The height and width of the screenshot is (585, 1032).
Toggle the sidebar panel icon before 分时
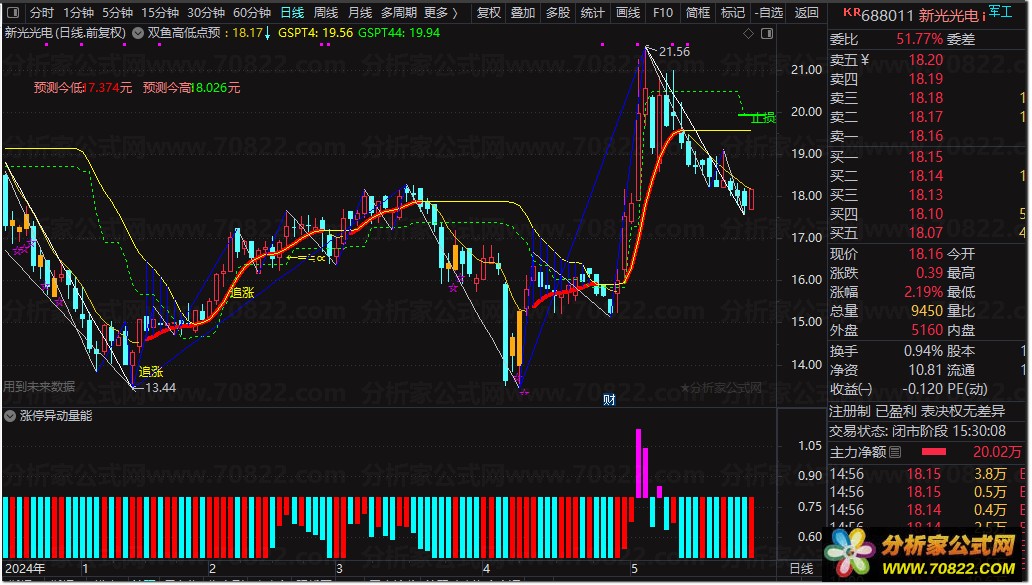[13, 13]
